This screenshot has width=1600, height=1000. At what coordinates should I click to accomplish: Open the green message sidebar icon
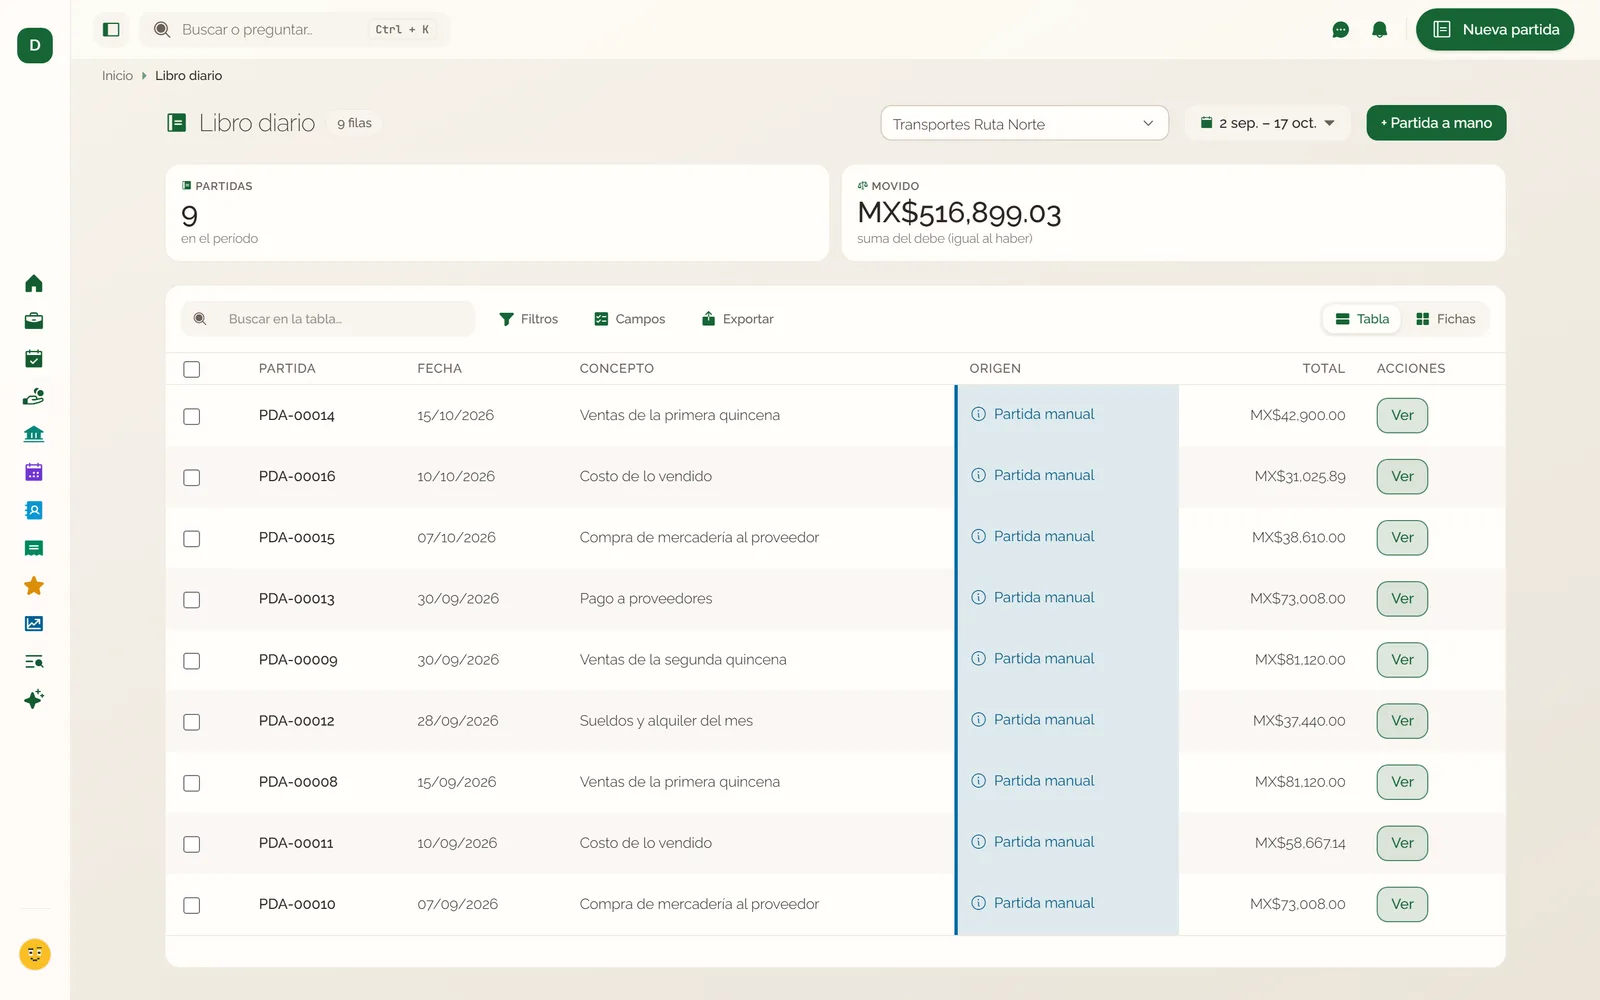(x=34, y=548)
